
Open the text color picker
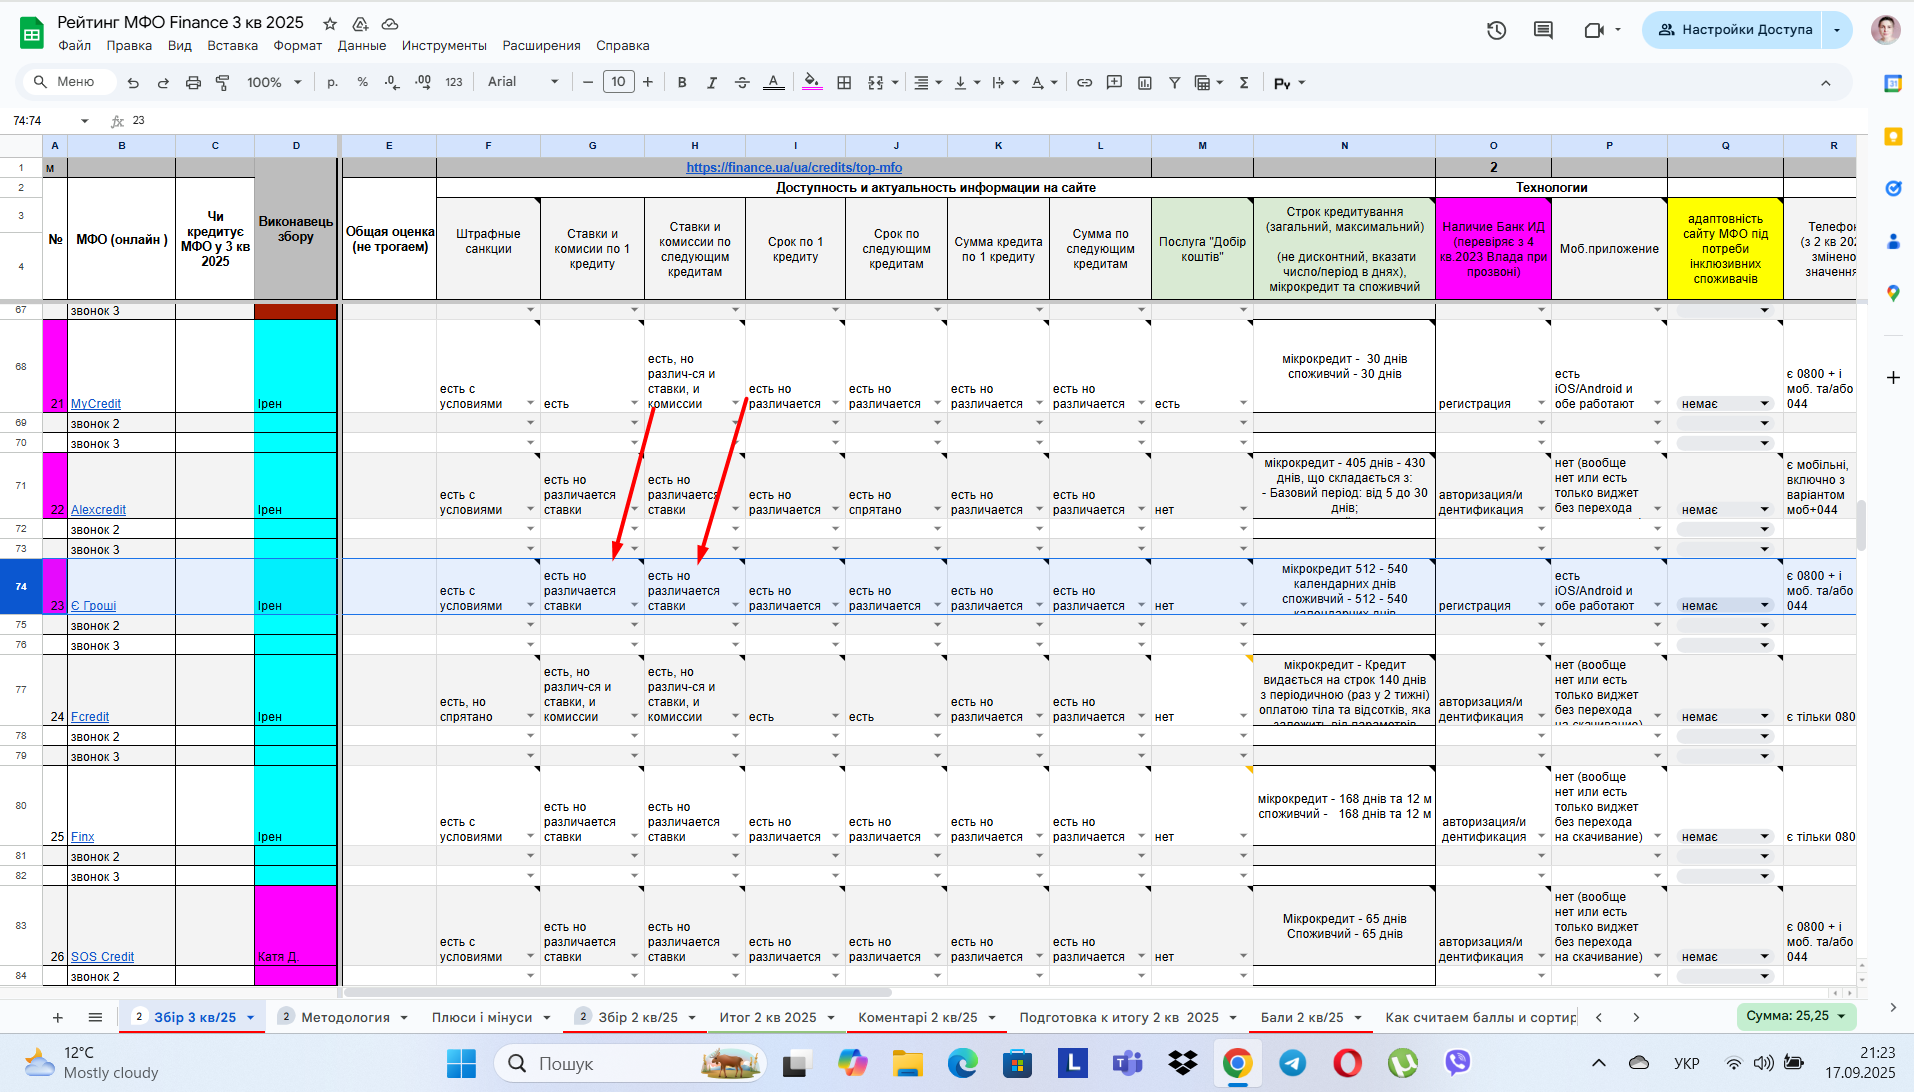(x=773, y=83)
